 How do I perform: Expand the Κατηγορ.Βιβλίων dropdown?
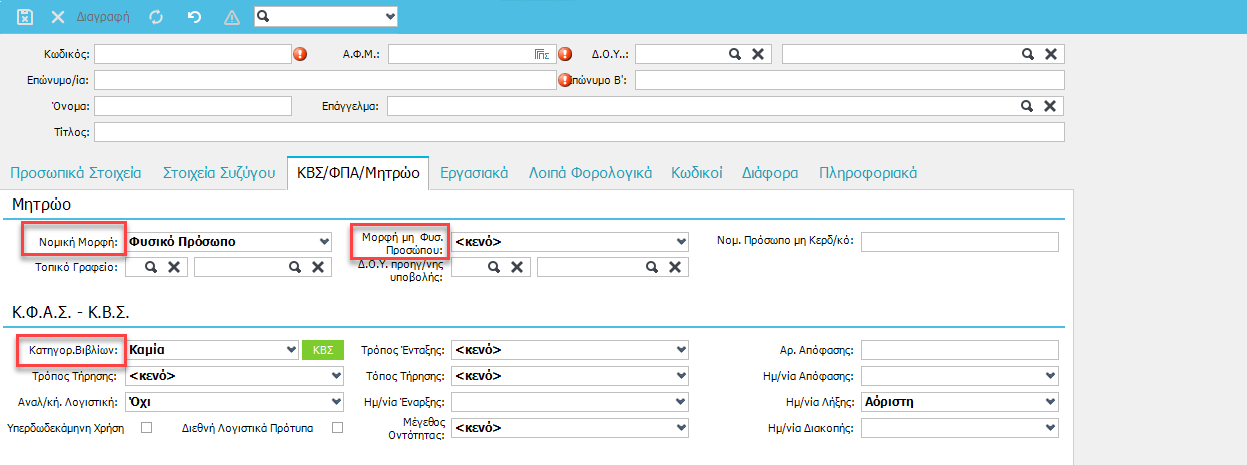(x=290, y=350)
